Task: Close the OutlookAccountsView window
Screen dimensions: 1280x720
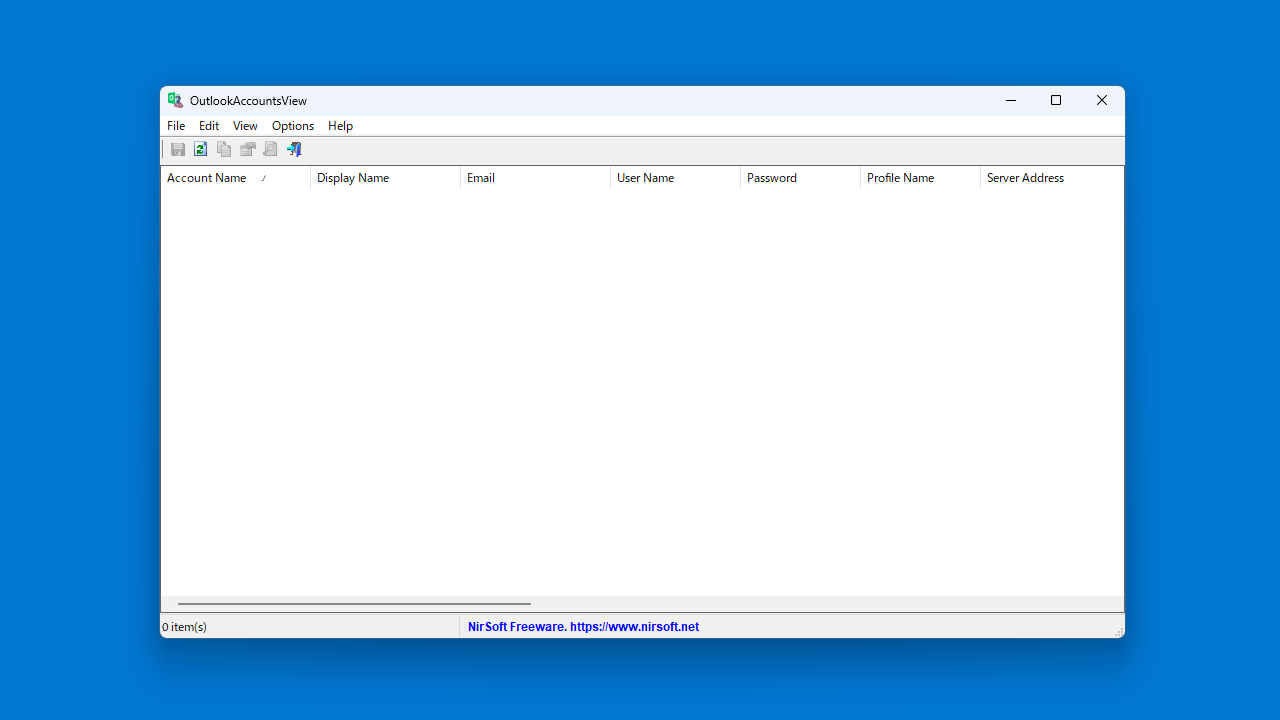Action: [x=1102, y=100]
